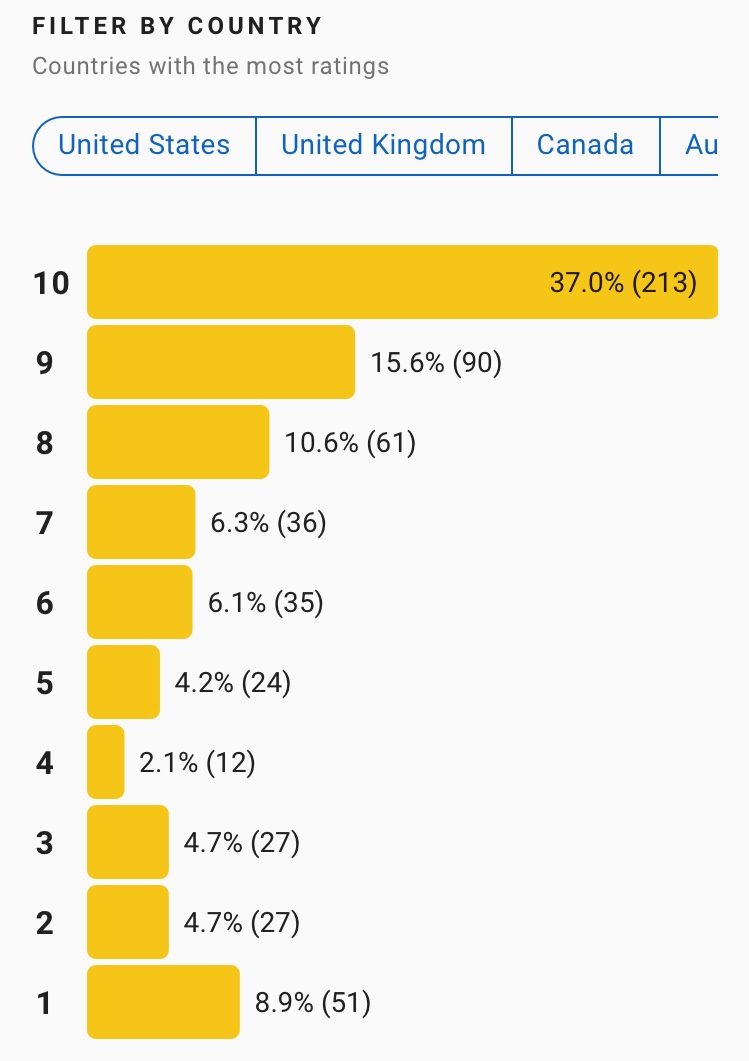Select the rating 1 yellow bar

(x=163, y=1002)
